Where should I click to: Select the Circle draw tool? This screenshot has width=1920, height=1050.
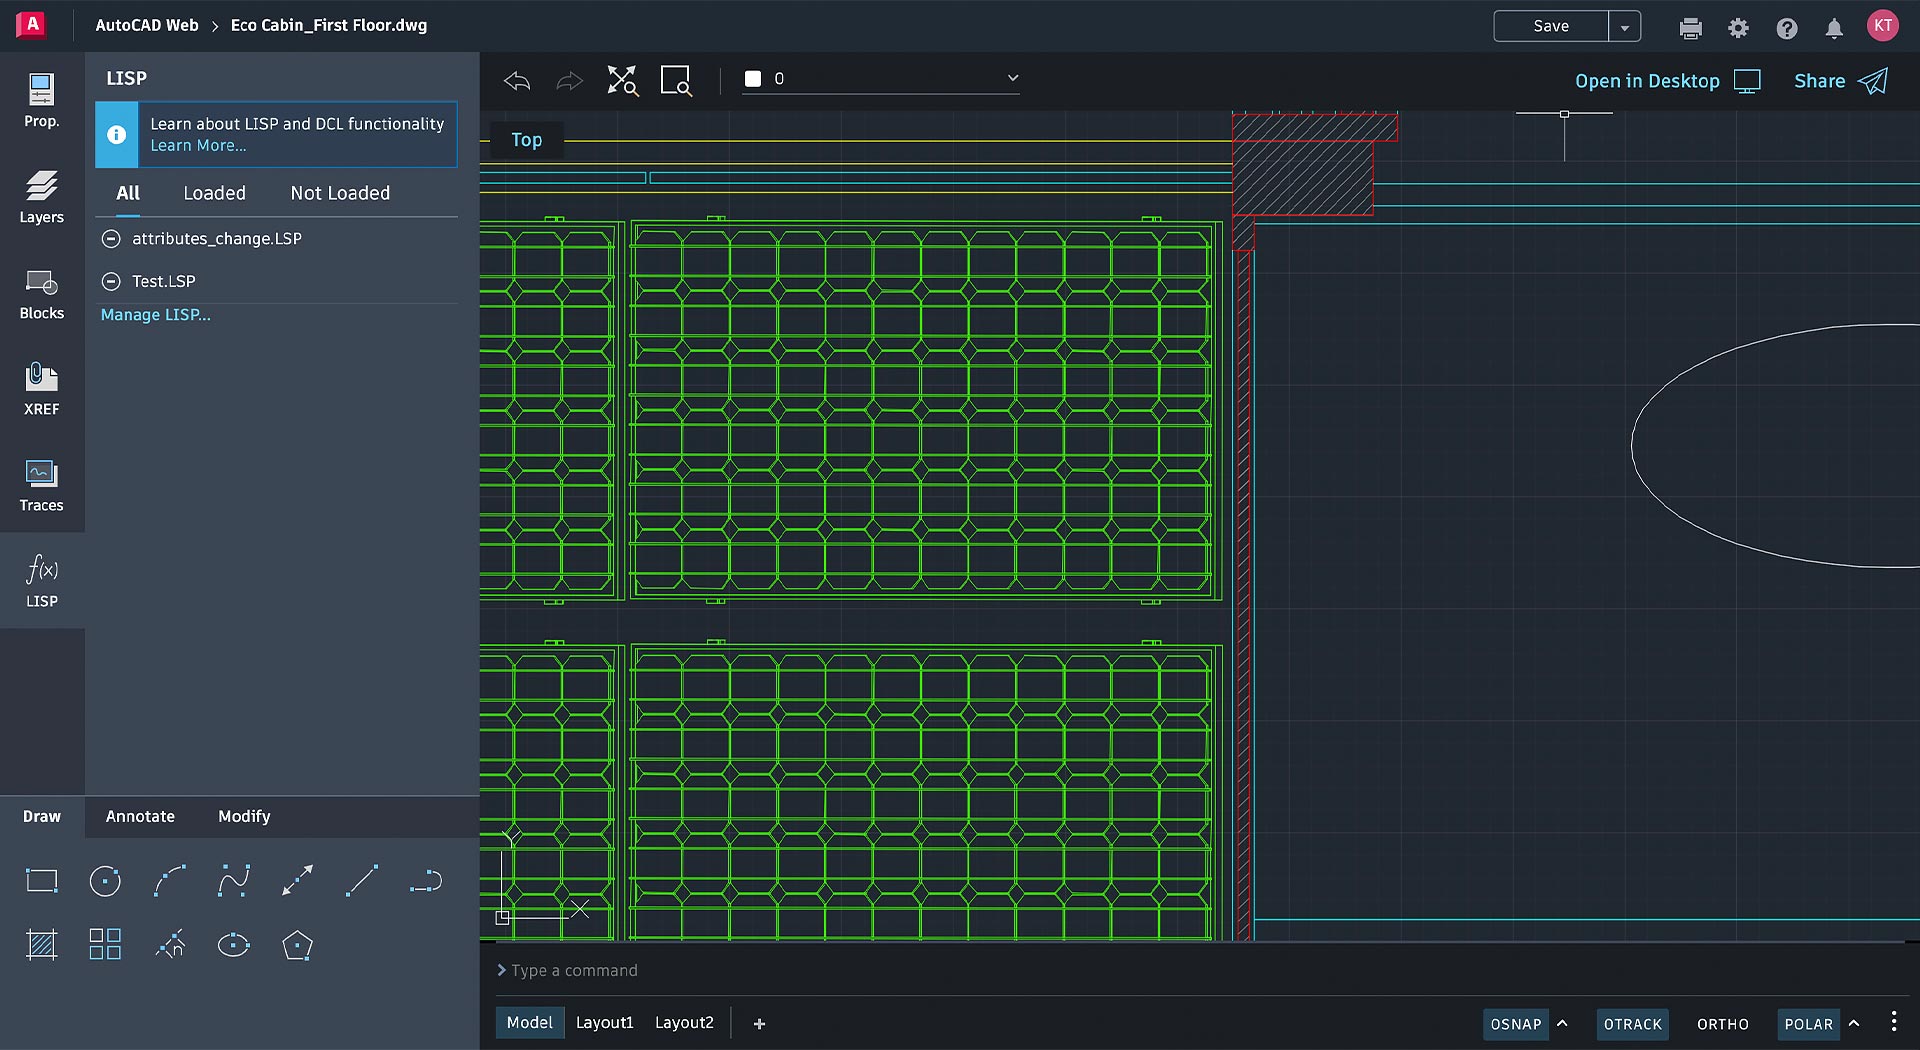coord(105,881)
